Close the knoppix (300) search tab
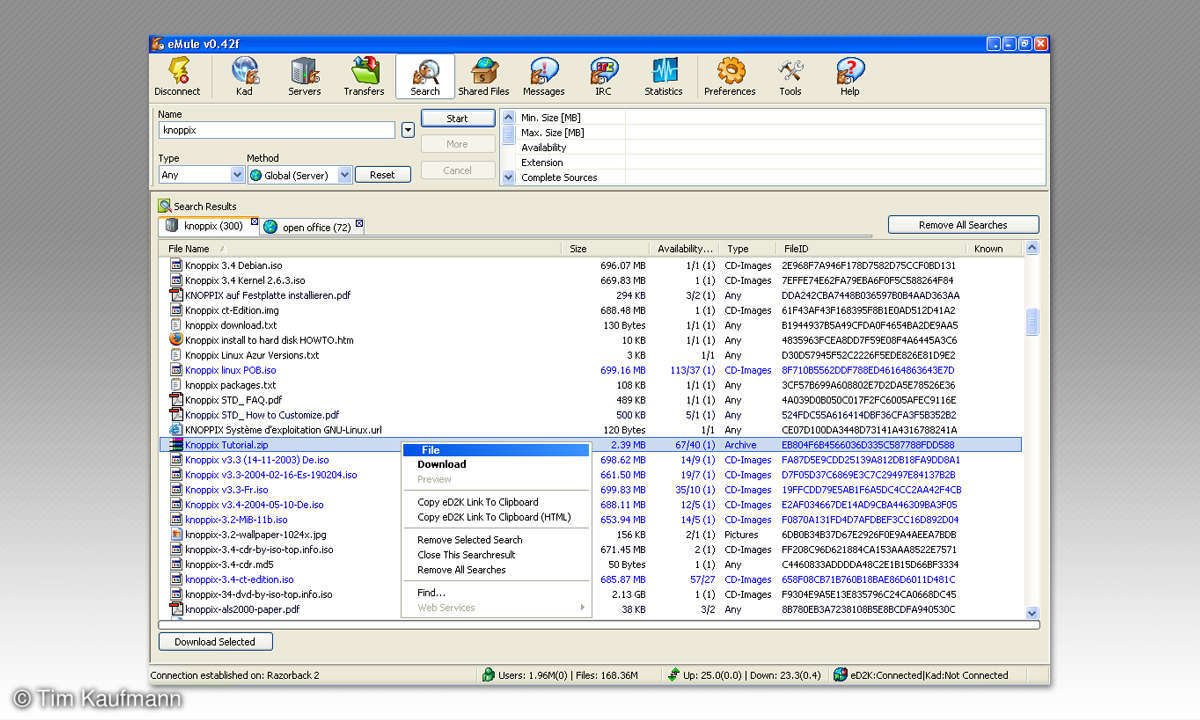 tap(254, 222)
